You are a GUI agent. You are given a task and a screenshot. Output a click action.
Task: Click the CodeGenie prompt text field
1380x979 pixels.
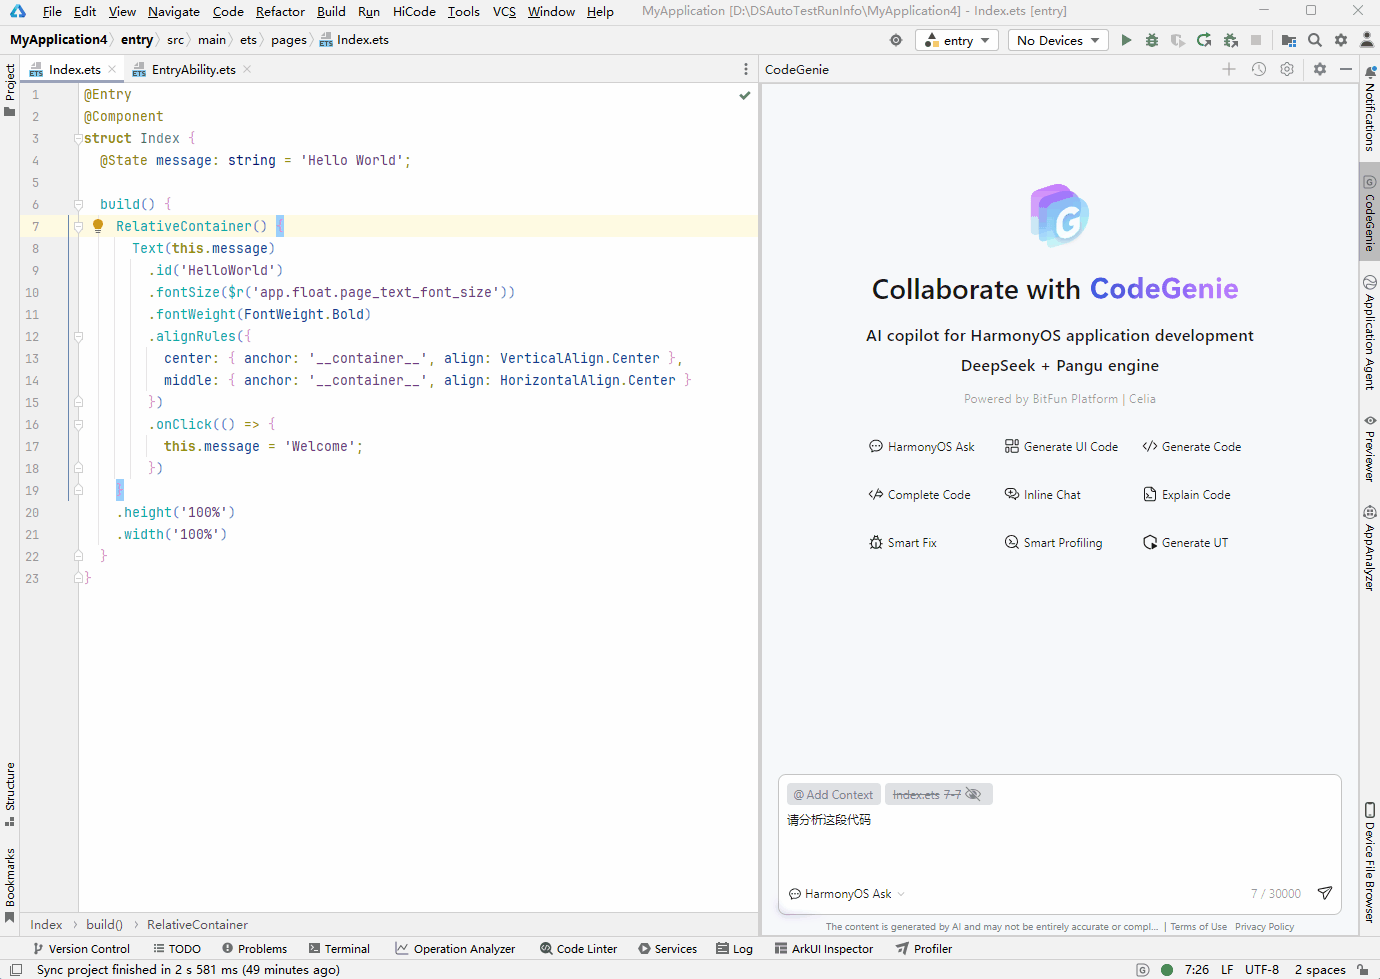pyautogui.click(x=1059, y=843)
